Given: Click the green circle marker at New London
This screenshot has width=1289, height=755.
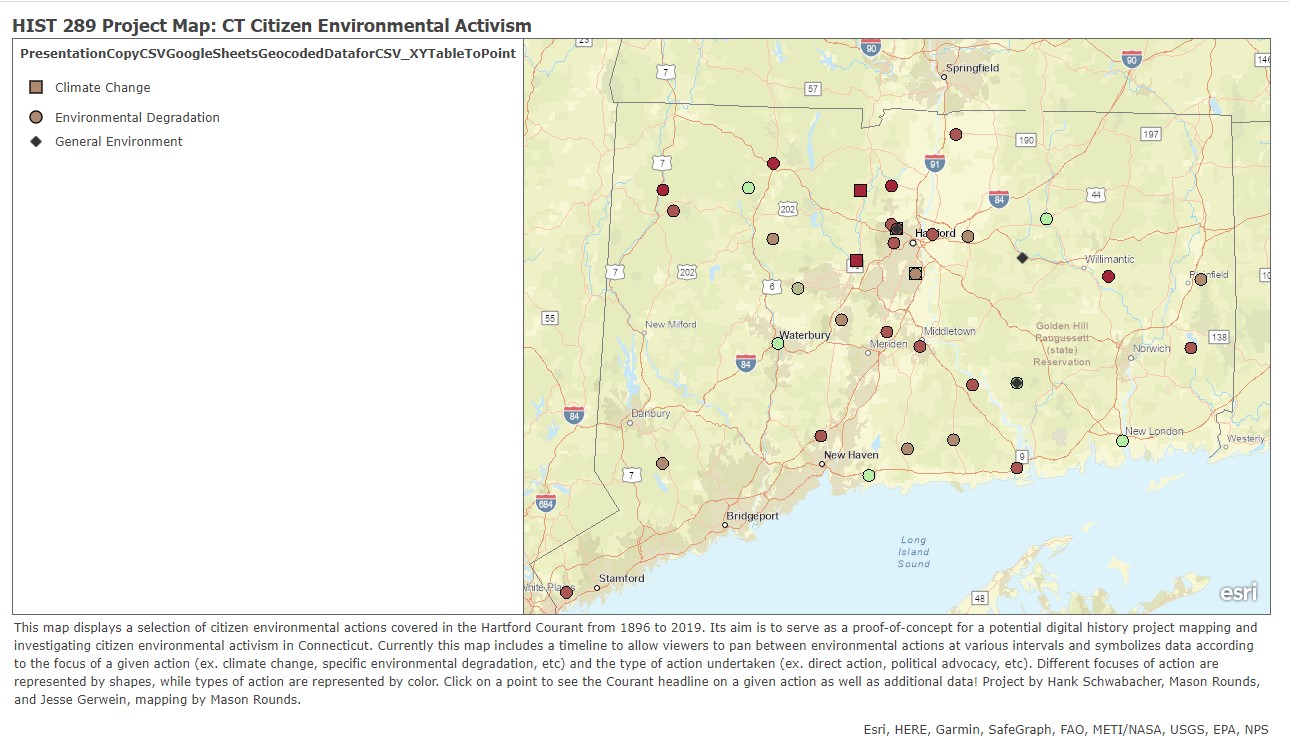Looking at the screenshot, I should (1122, 440).
